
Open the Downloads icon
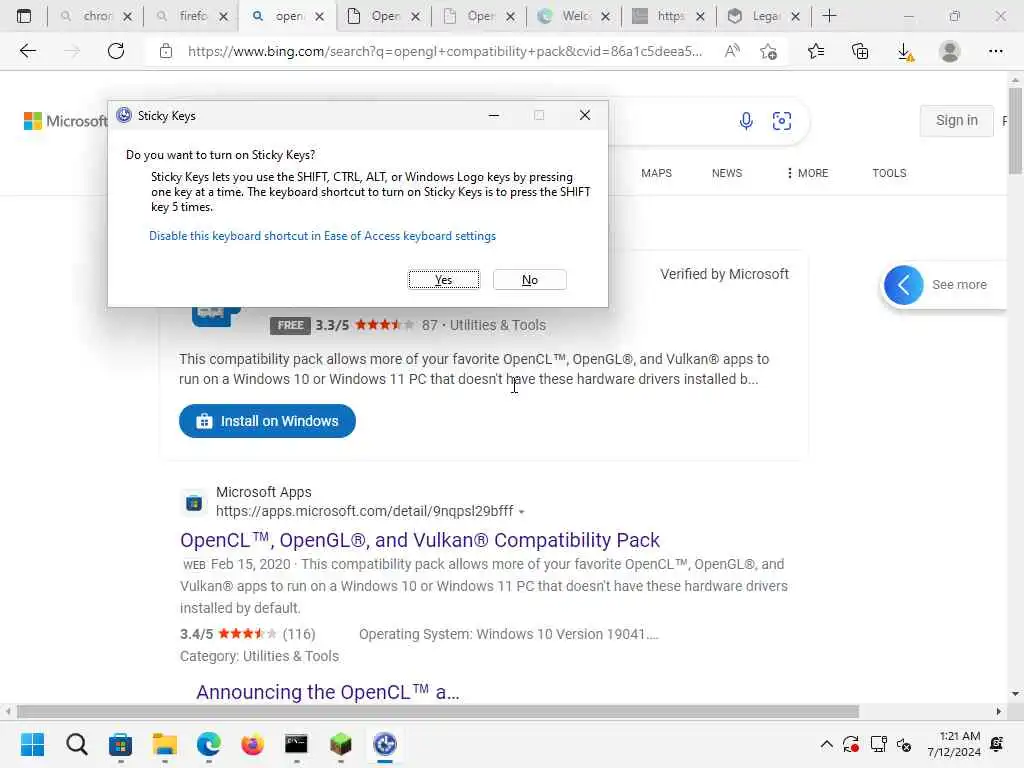point(905,52)
